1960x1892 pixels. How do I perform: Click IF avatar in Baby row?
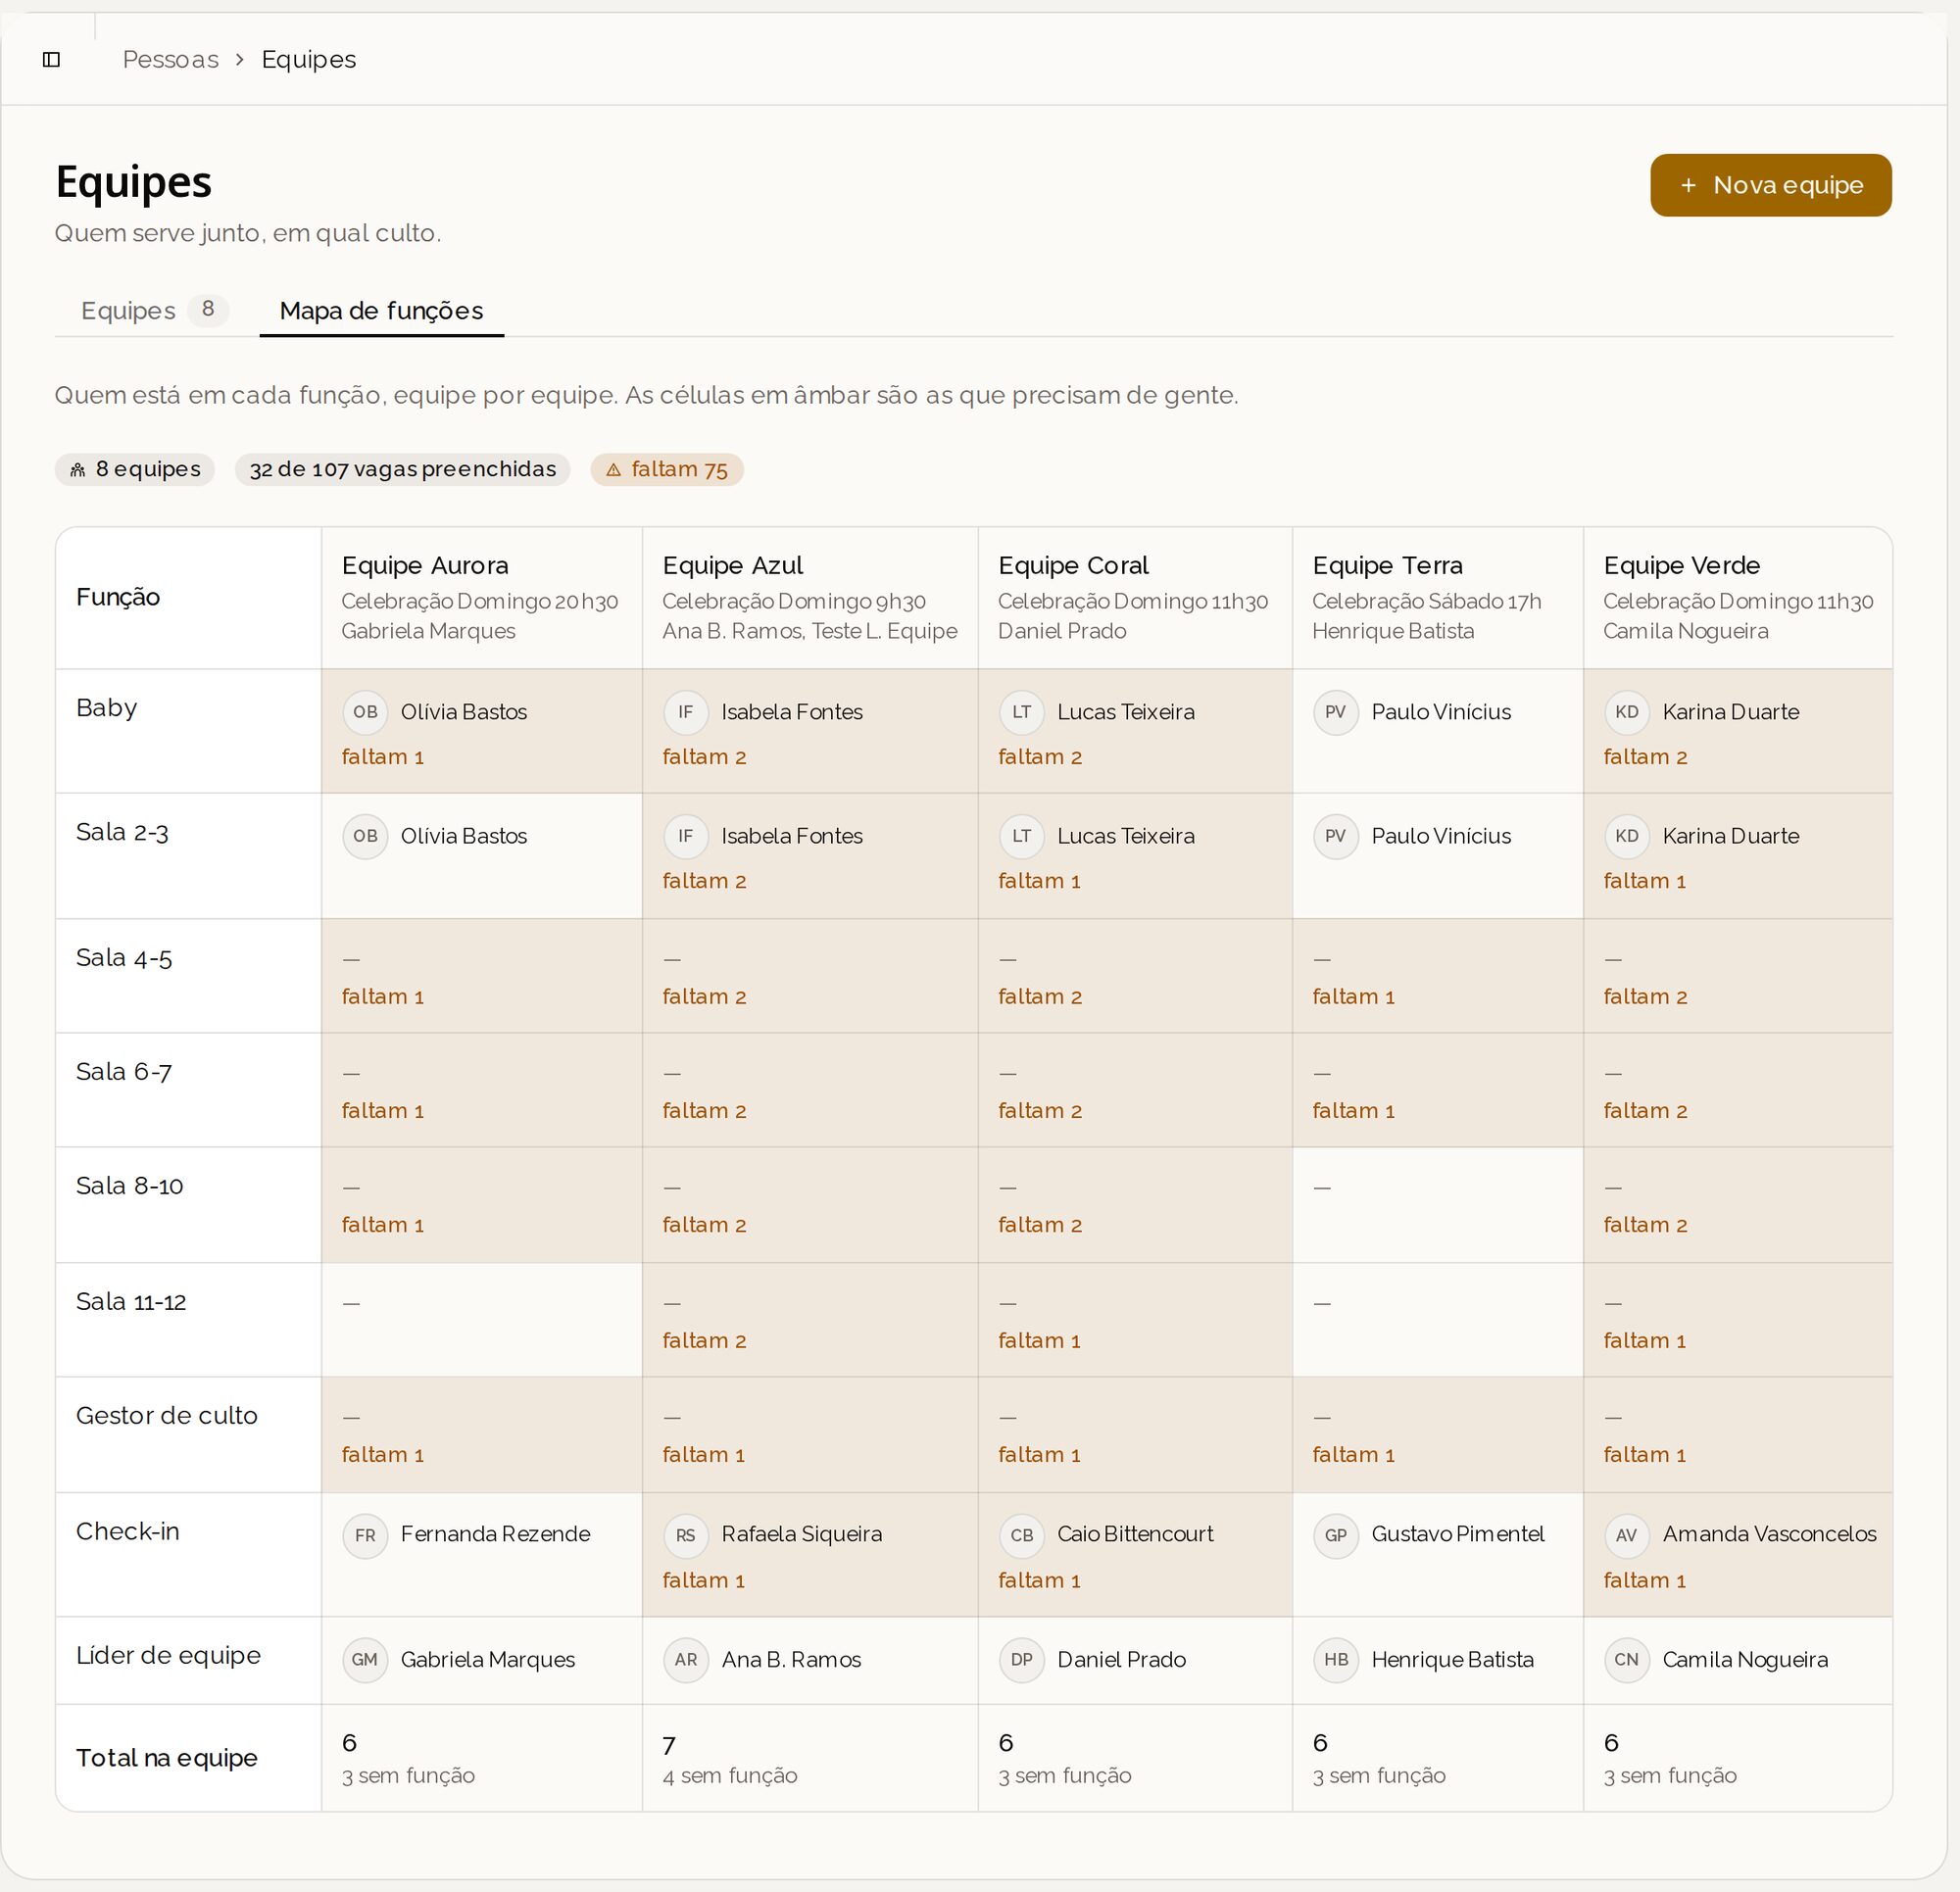click(x=686, y=712)
